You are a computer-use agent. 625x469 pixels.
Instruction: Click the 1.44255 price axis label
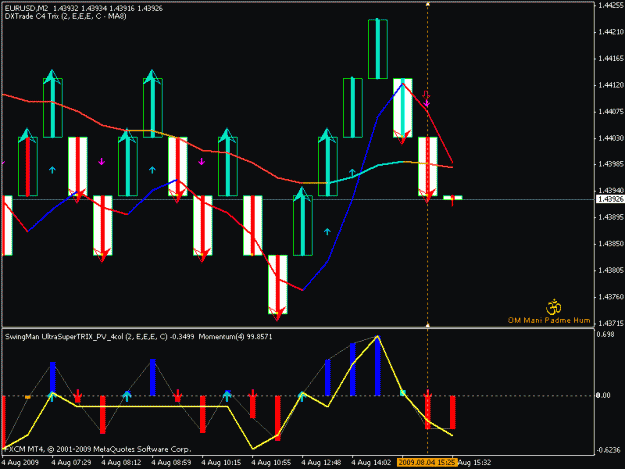click(611, 5)
